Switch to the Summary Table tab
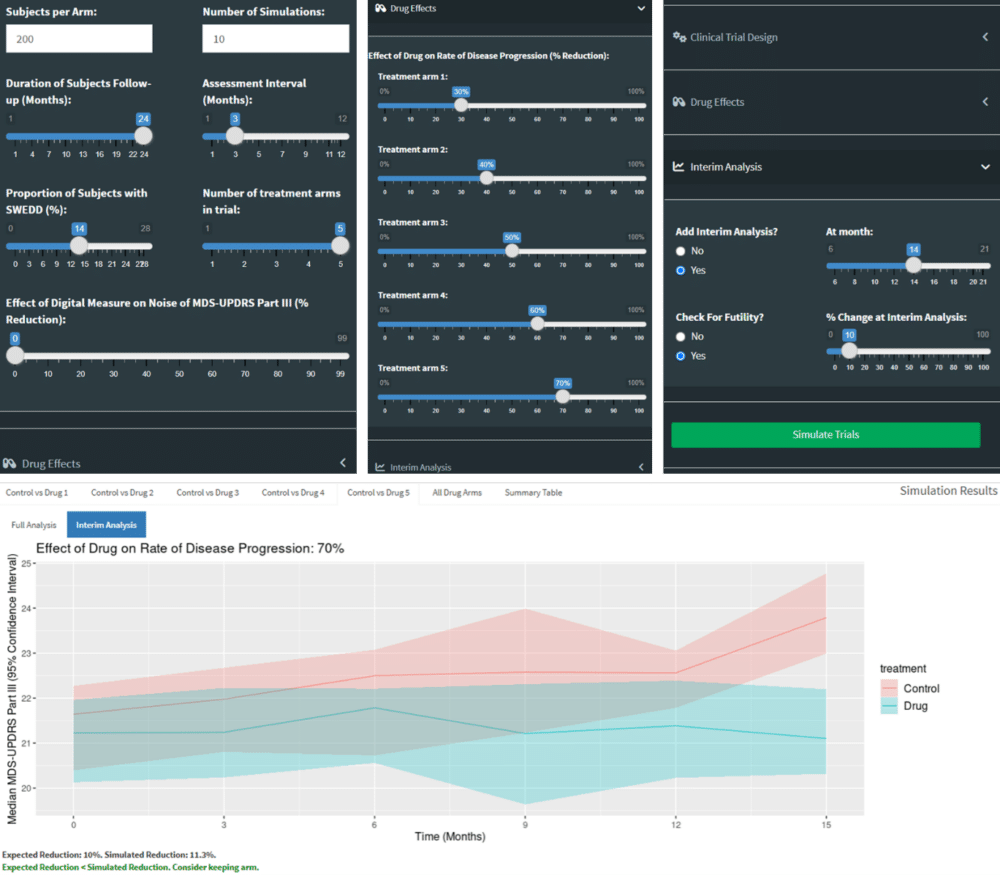 click(x=533, y=493)
